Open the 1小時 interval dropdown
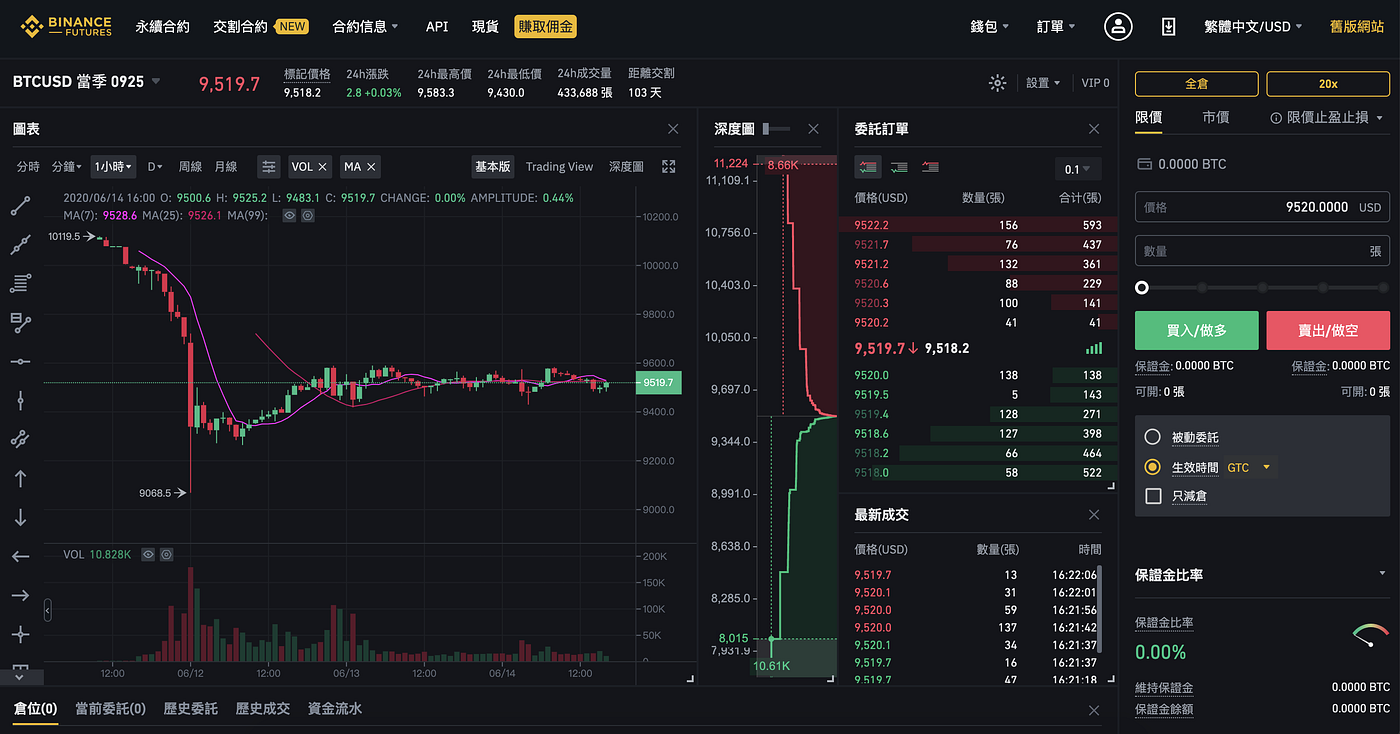The image size is (1400, 734). click(x=114, y=167)
